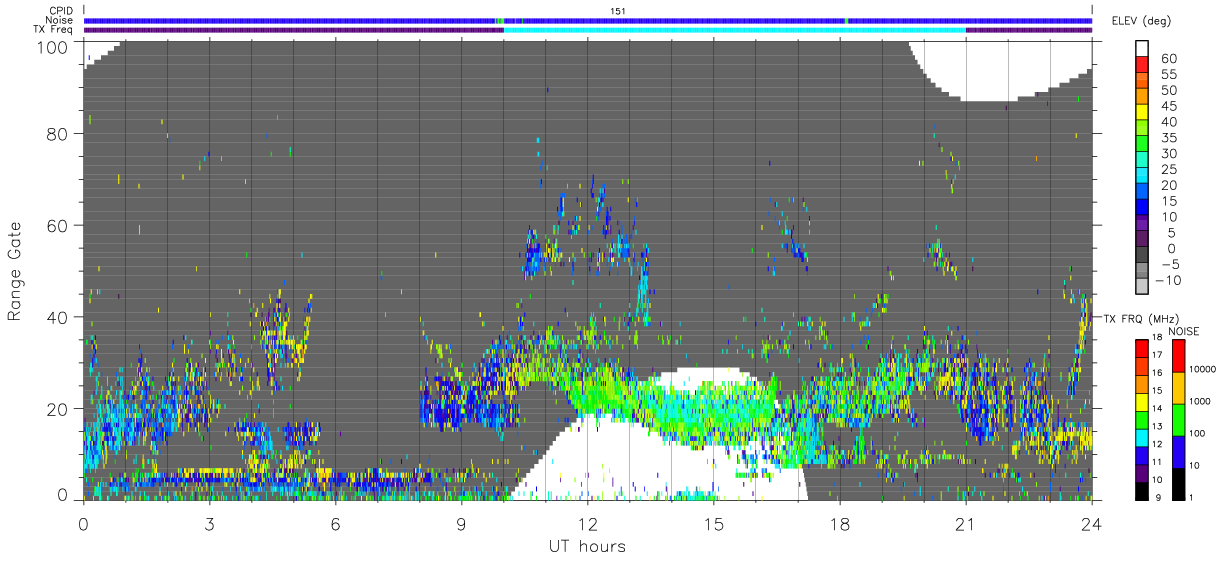
Task: Click the Range Gate axis title
Action: point(15,270)
